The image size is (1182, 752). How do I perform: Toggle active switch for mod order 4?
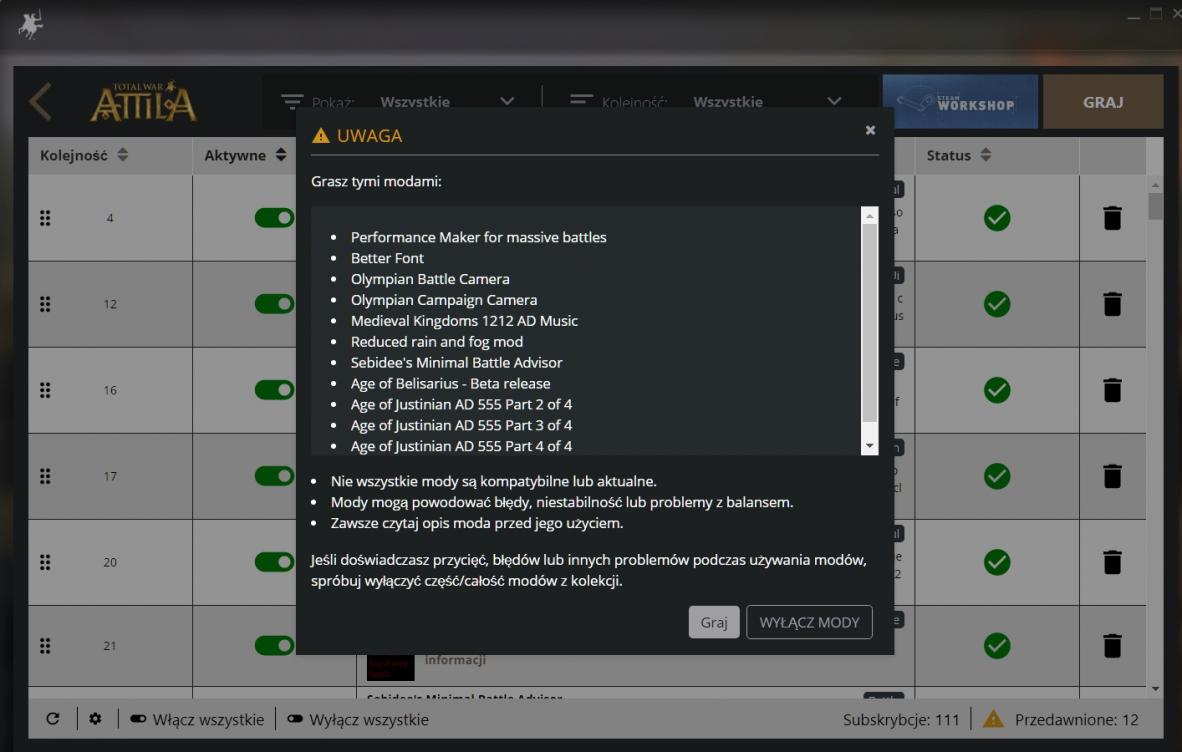pyautogui.click(x=274, y=218)
